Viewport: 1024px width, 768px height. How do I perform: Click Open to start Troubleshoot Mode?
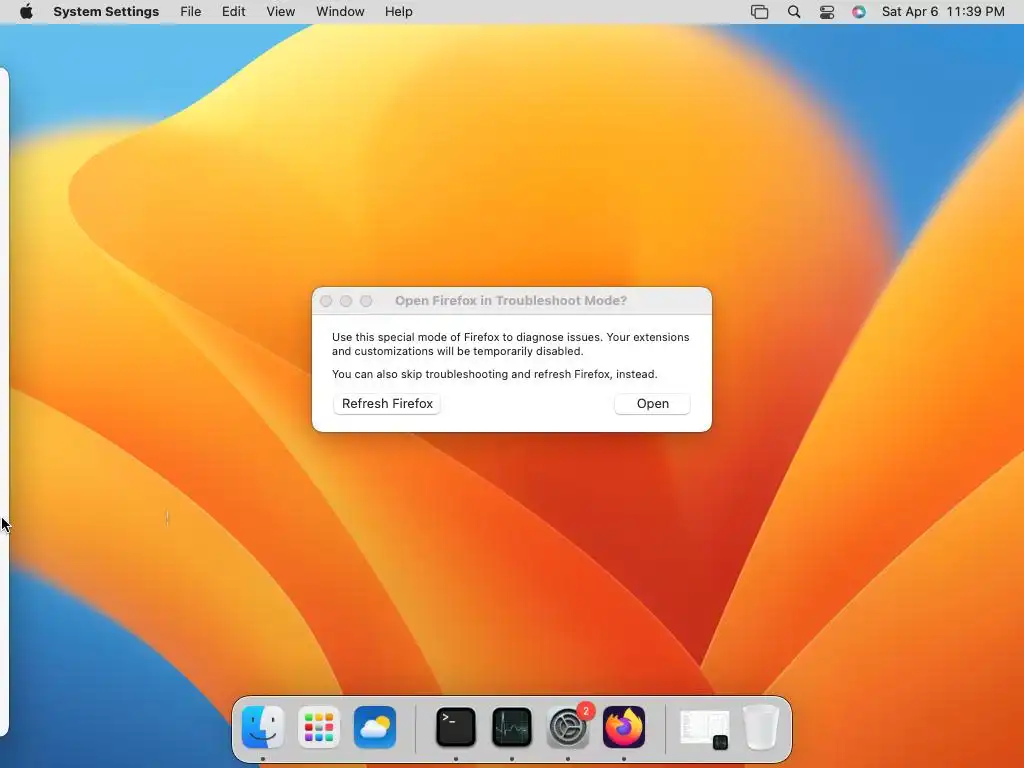652,404
